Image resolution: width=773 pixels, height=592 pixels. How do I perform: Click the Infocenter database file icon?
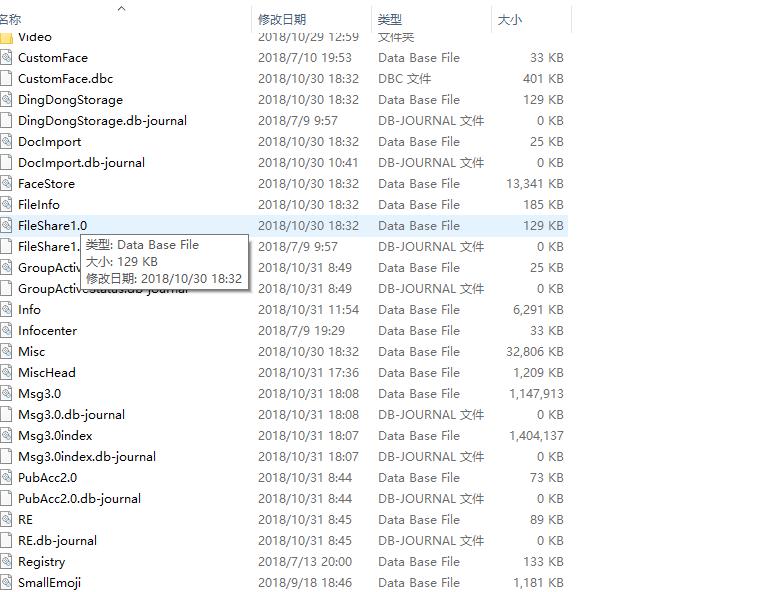click(6, 331)
